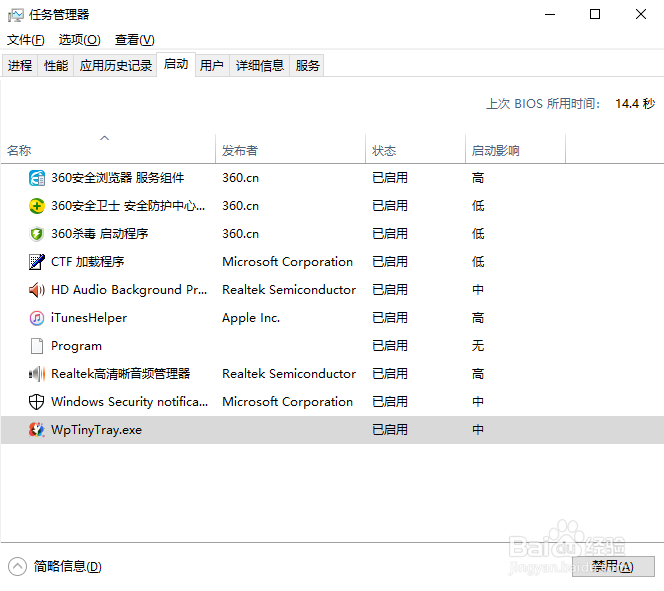Click the 360安全卫士 green plus icon
The image size is (664, 591).
(x=37, y=206)
